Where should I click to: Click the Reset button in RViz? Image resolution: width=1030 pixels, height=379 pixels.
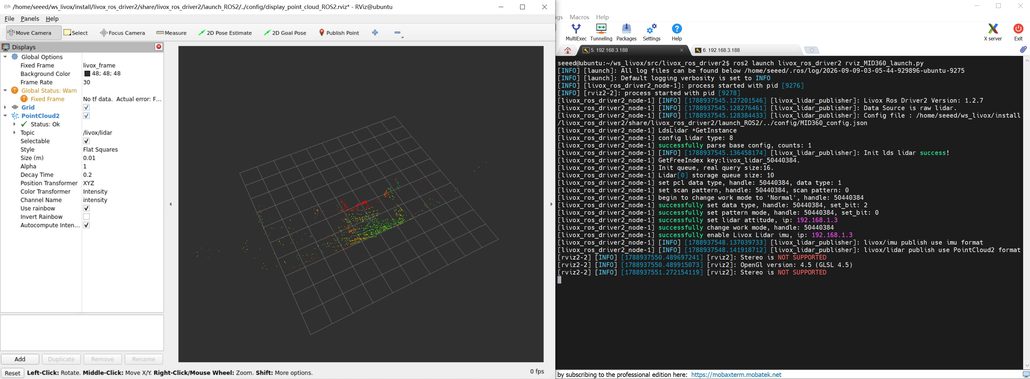coord(11,372)
